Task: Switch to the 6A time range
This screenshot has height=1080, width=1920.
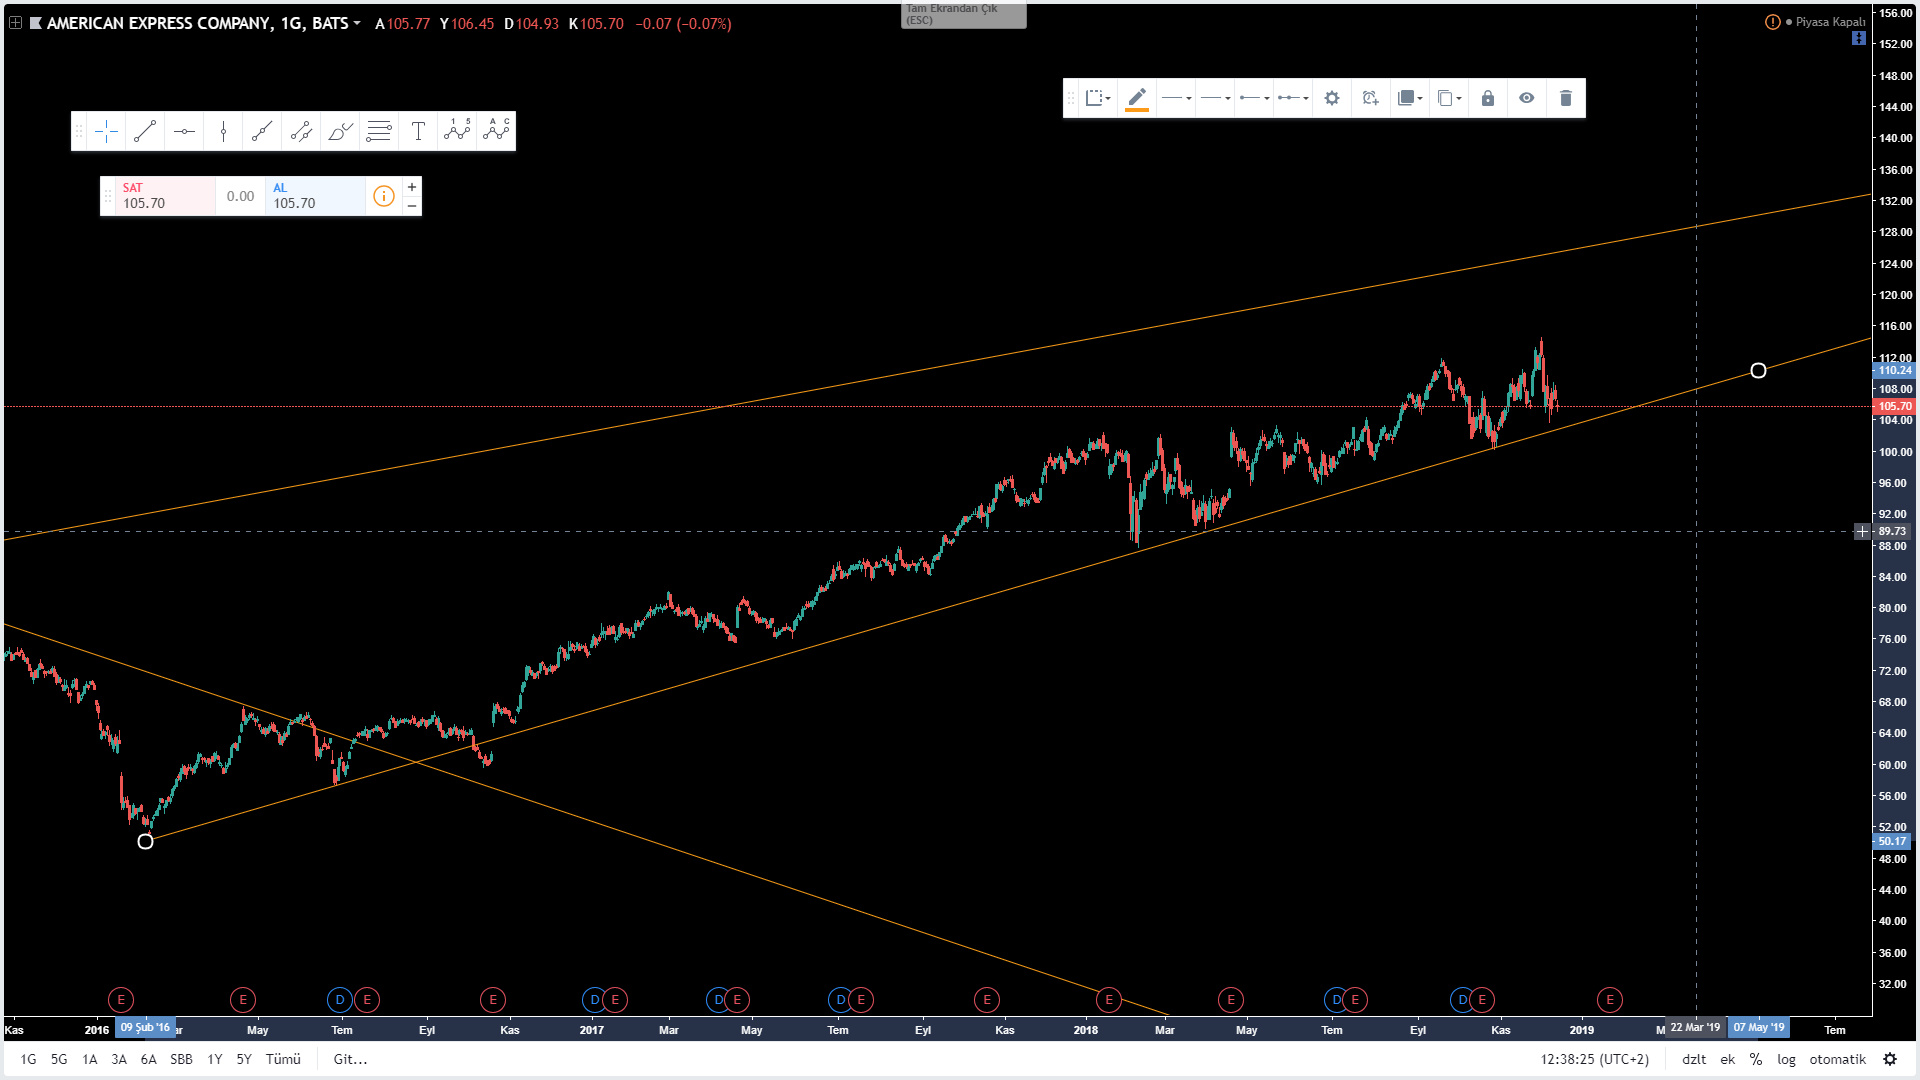Action: coord(148,1059)
